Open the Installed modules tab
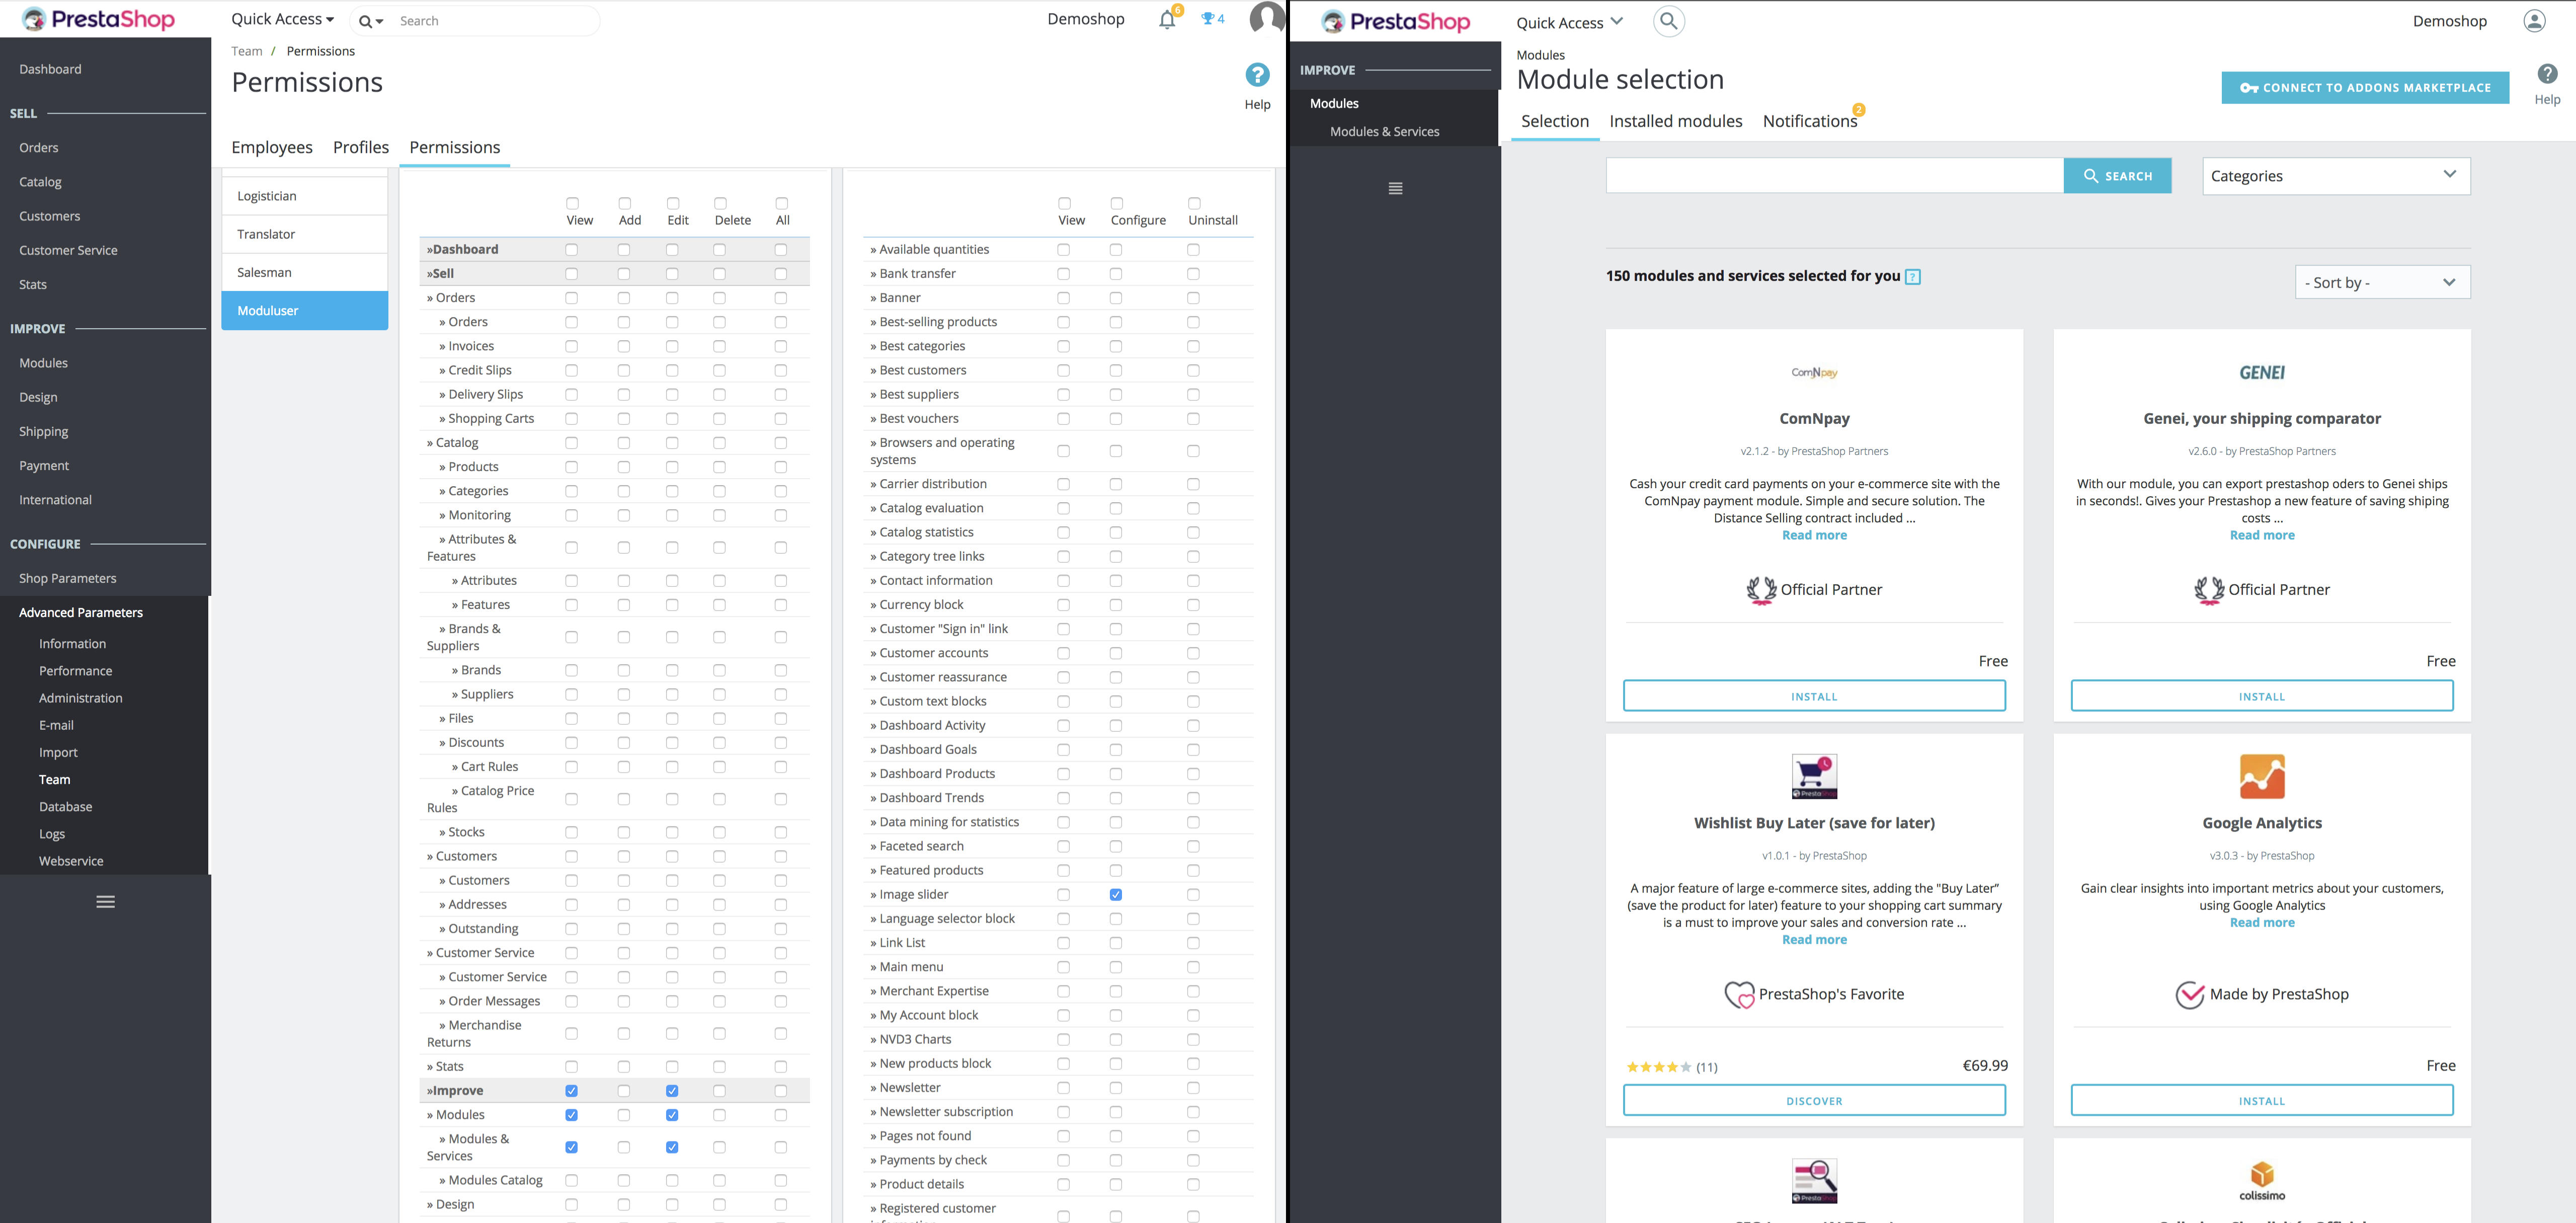This screenshot has height=1223, width=2576. (x=1675, y=121)
